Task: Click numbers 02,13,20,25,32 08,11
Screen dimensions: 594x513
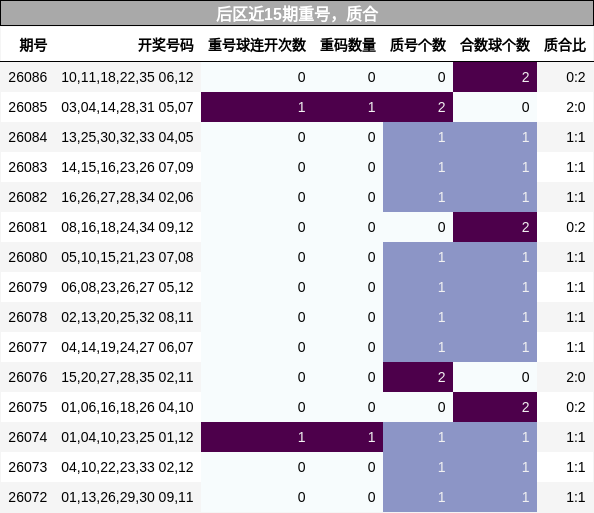Action: click(127, 317)
